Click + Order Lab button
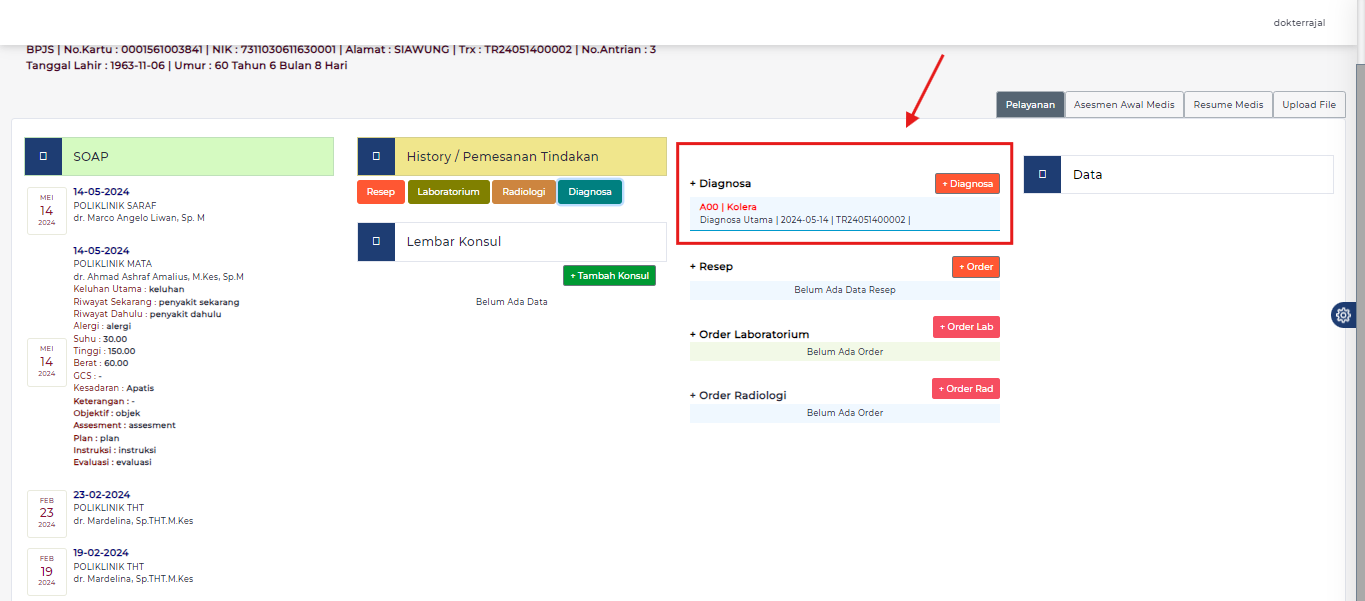Screen dimensions: 1365x601 pyautogui.click(x=966, y=327)
